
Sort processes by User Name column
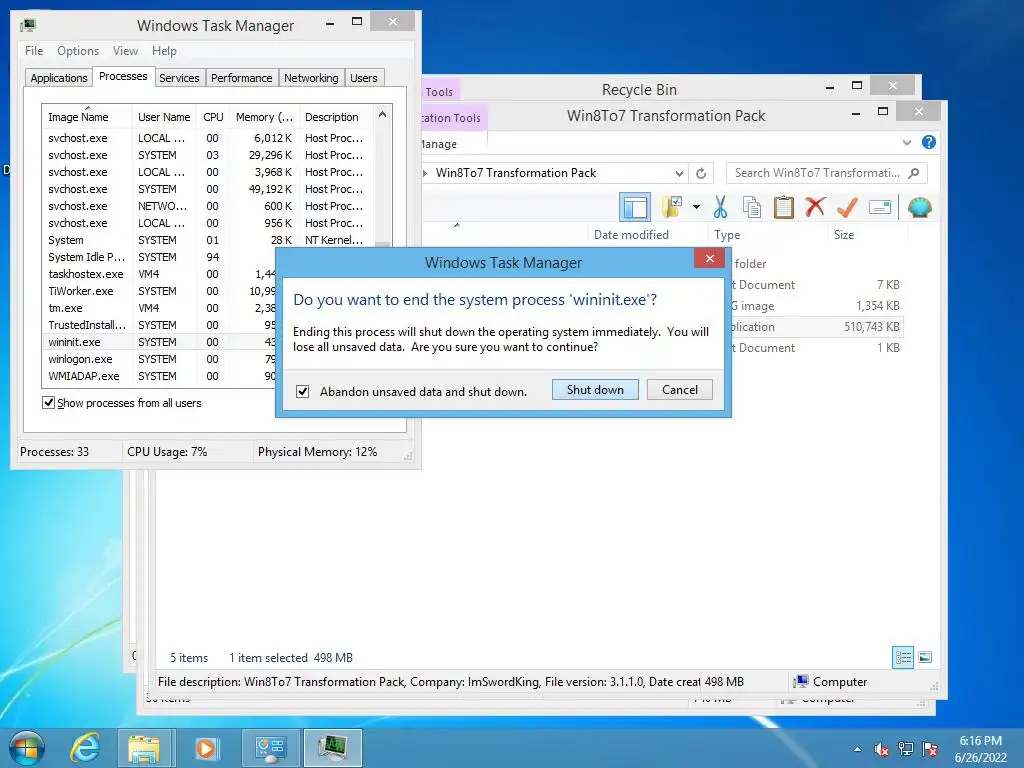[x=164, y=117]
